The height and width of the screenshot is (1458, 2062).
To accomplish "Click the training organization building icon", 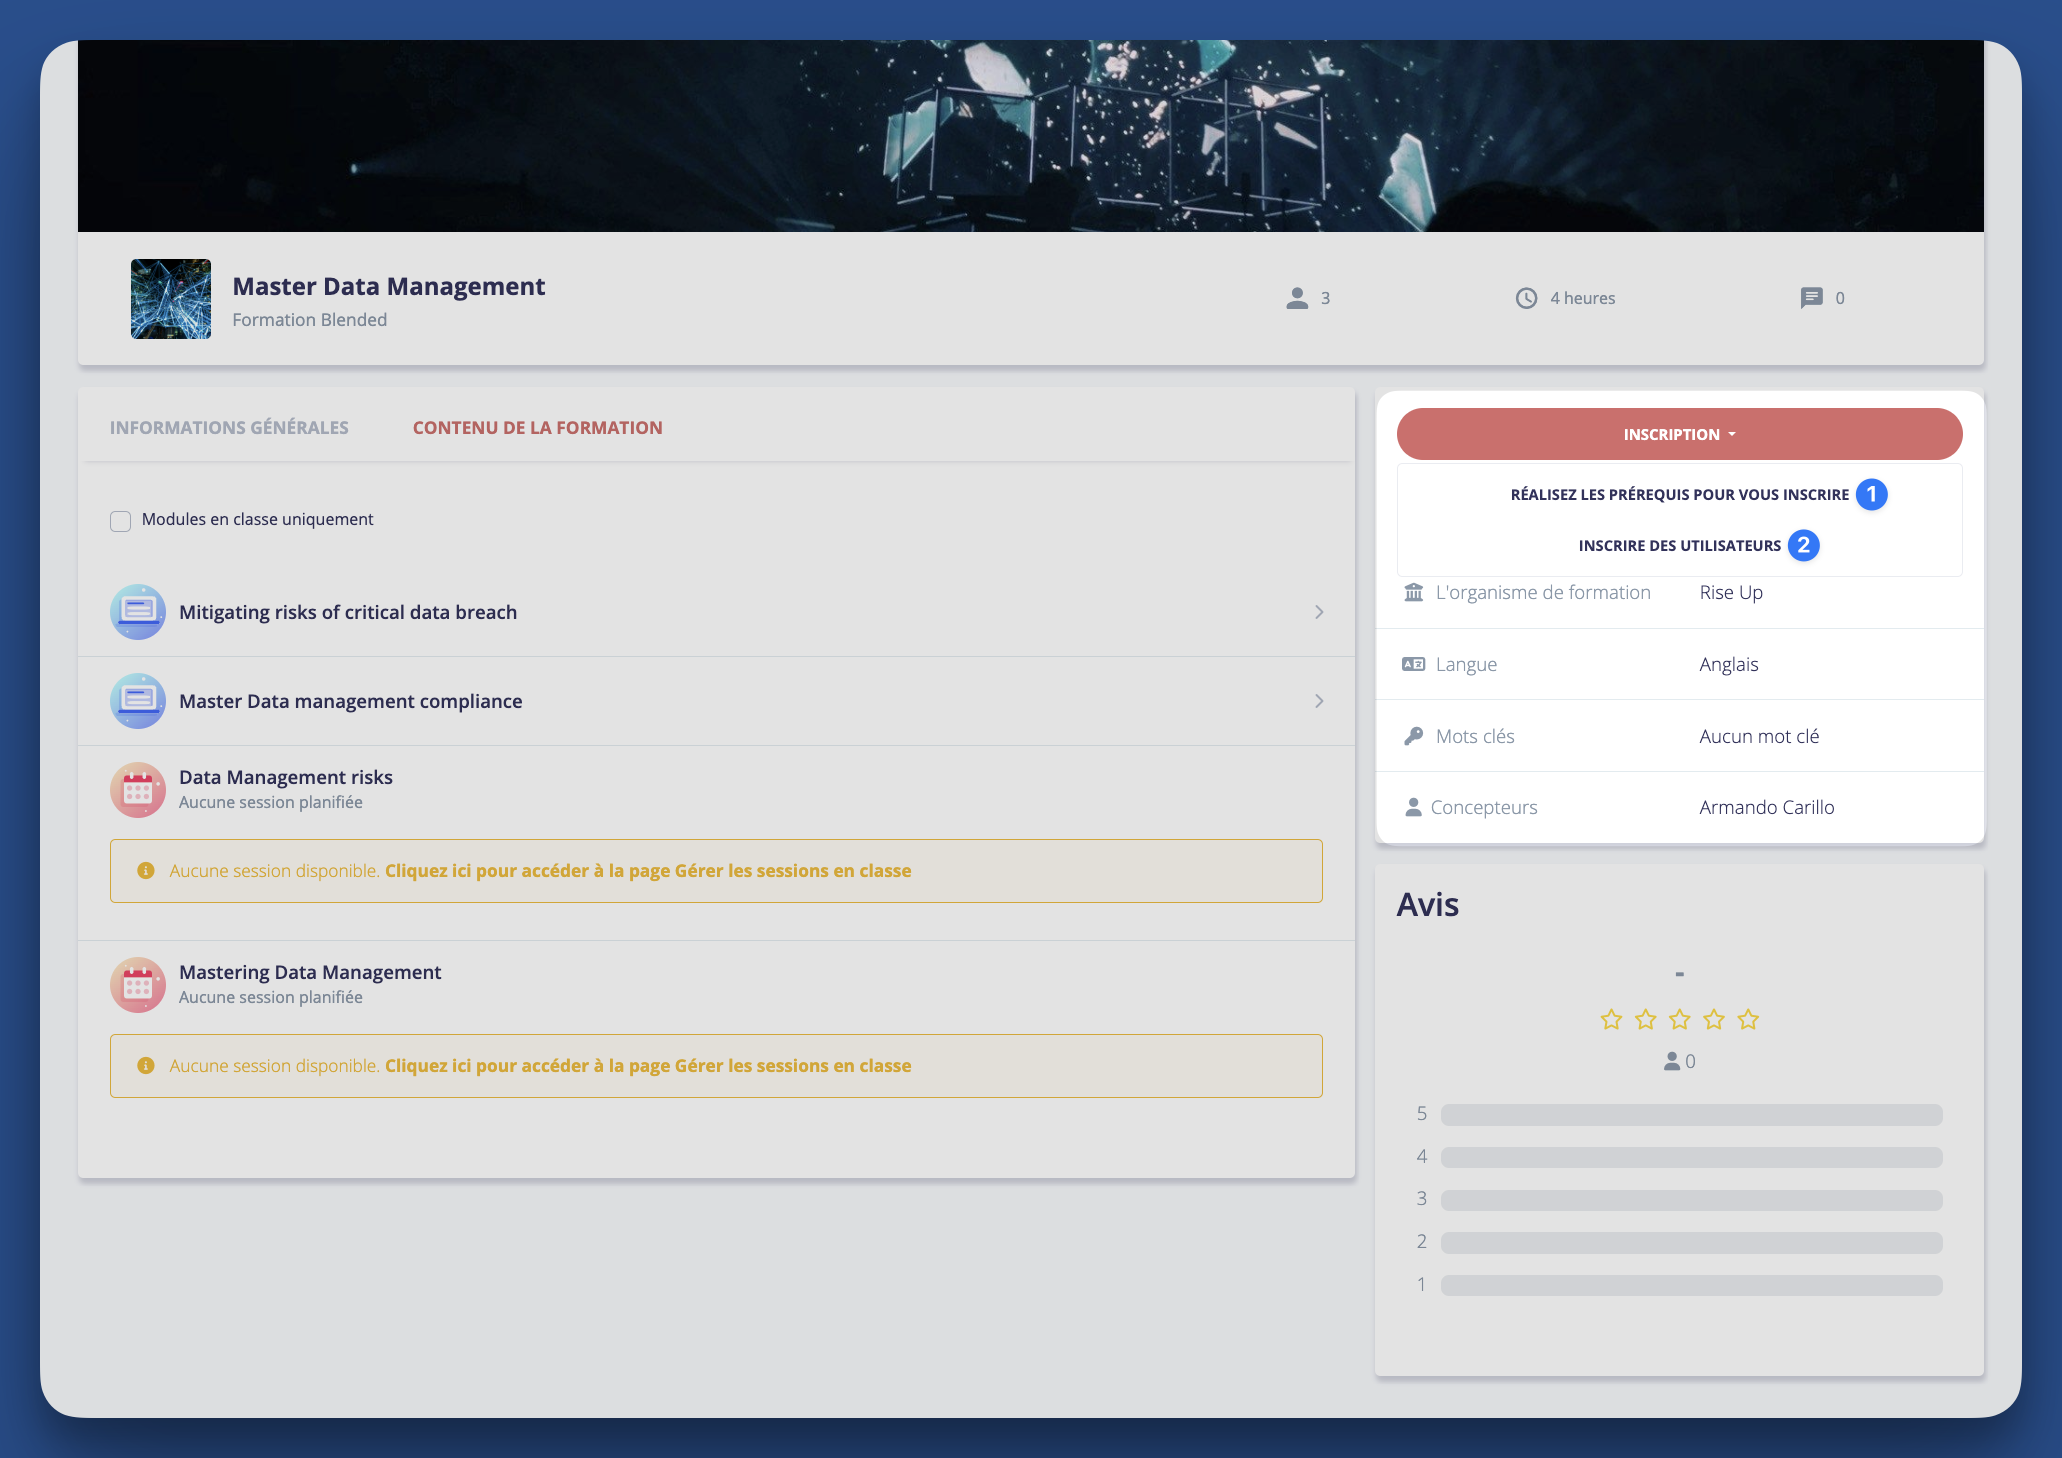I will 1413,592.
